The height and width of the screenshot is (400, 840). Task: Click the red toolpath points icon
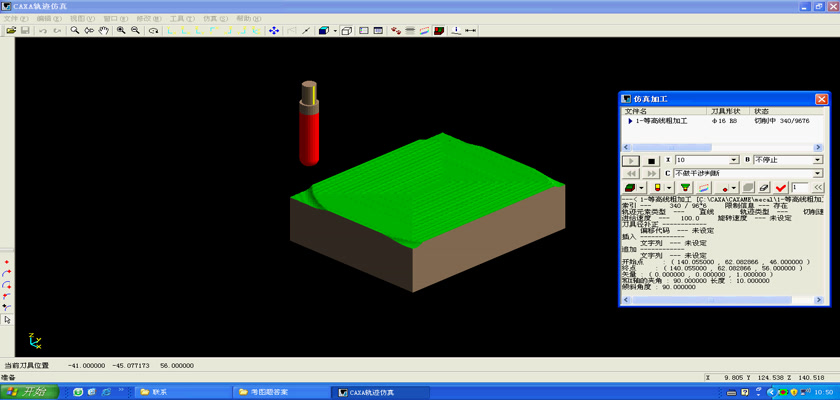coord(396,31)
